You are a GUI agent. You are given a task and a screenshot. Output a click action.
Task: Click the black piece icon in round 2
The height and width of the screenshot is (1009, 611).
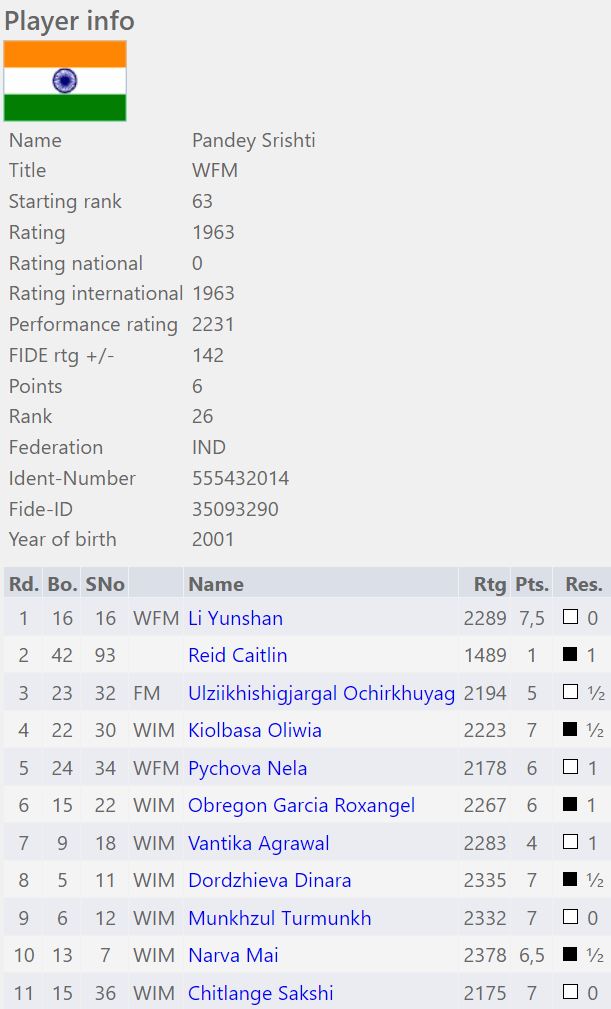571,656
